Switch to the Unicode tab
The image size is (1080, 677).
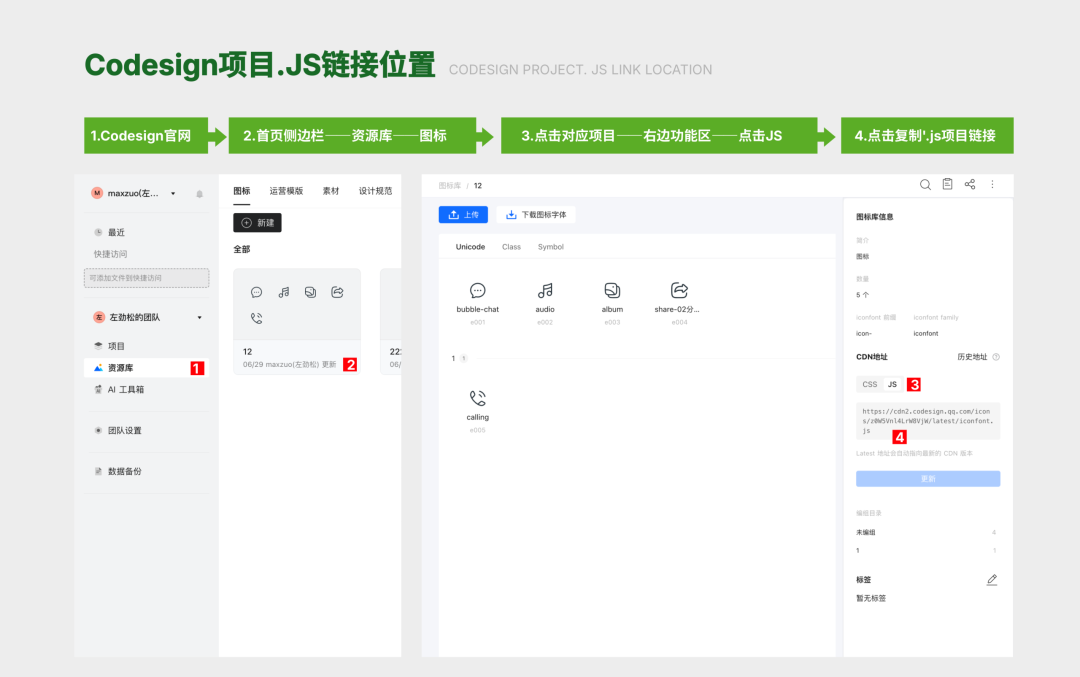coord(470,247)
